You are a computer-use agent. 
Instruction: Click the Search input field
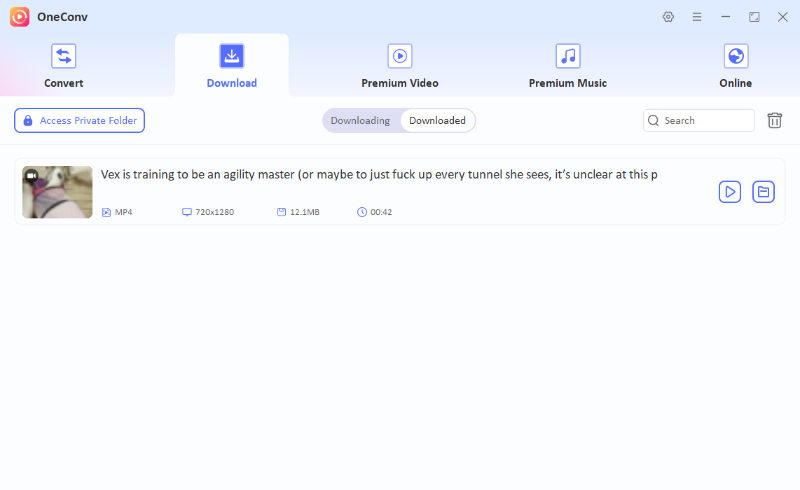point(705,120)
